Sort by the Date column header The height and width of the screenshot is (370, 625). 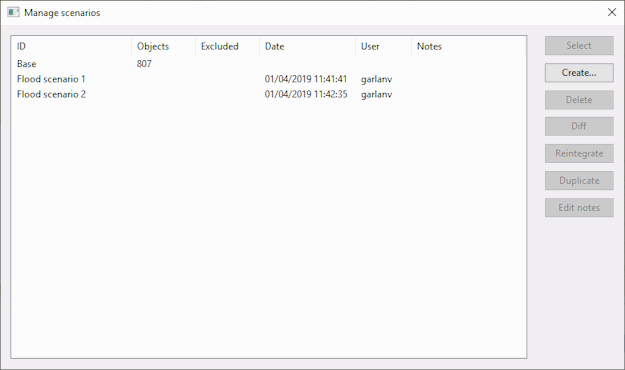[x=307, y=46]
